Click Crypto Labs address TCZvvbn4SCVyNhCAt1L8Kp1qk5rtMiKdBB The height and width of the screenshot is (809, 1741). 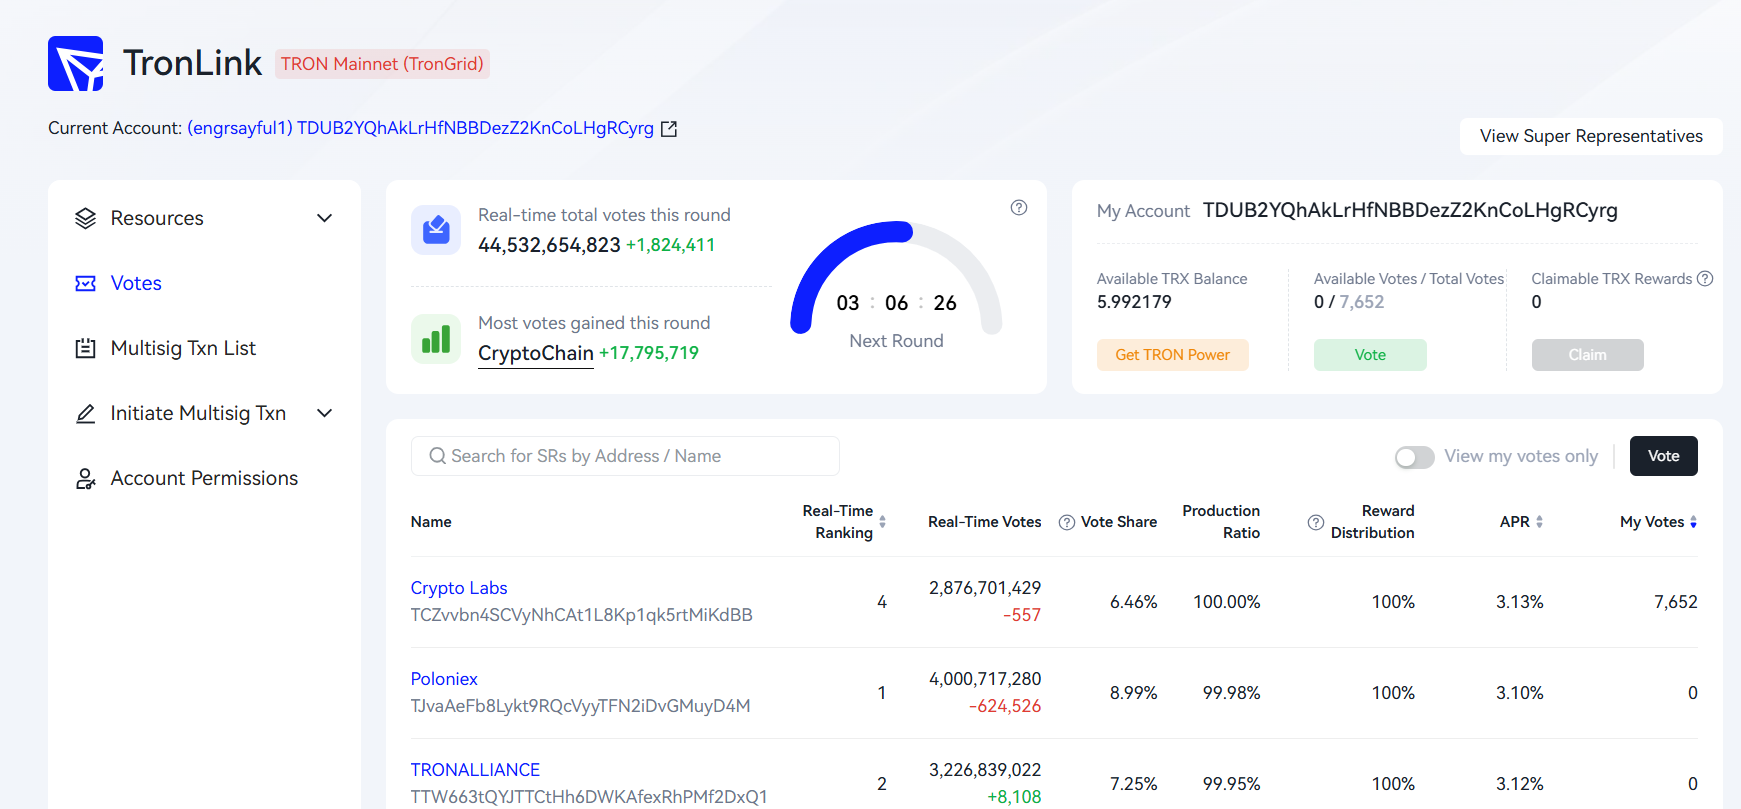581,615
